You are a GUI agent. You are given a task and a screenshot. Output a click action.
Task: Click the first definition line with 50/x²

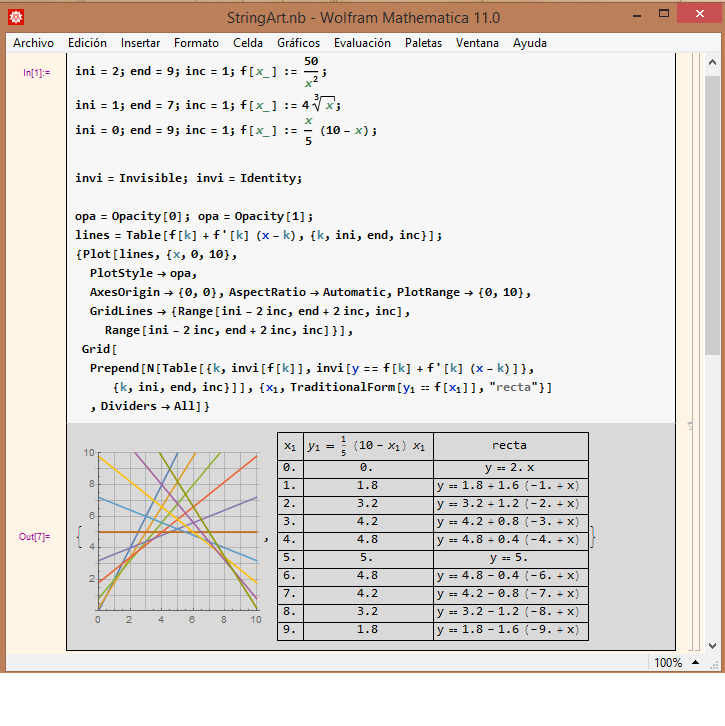(x=201, y=72)
